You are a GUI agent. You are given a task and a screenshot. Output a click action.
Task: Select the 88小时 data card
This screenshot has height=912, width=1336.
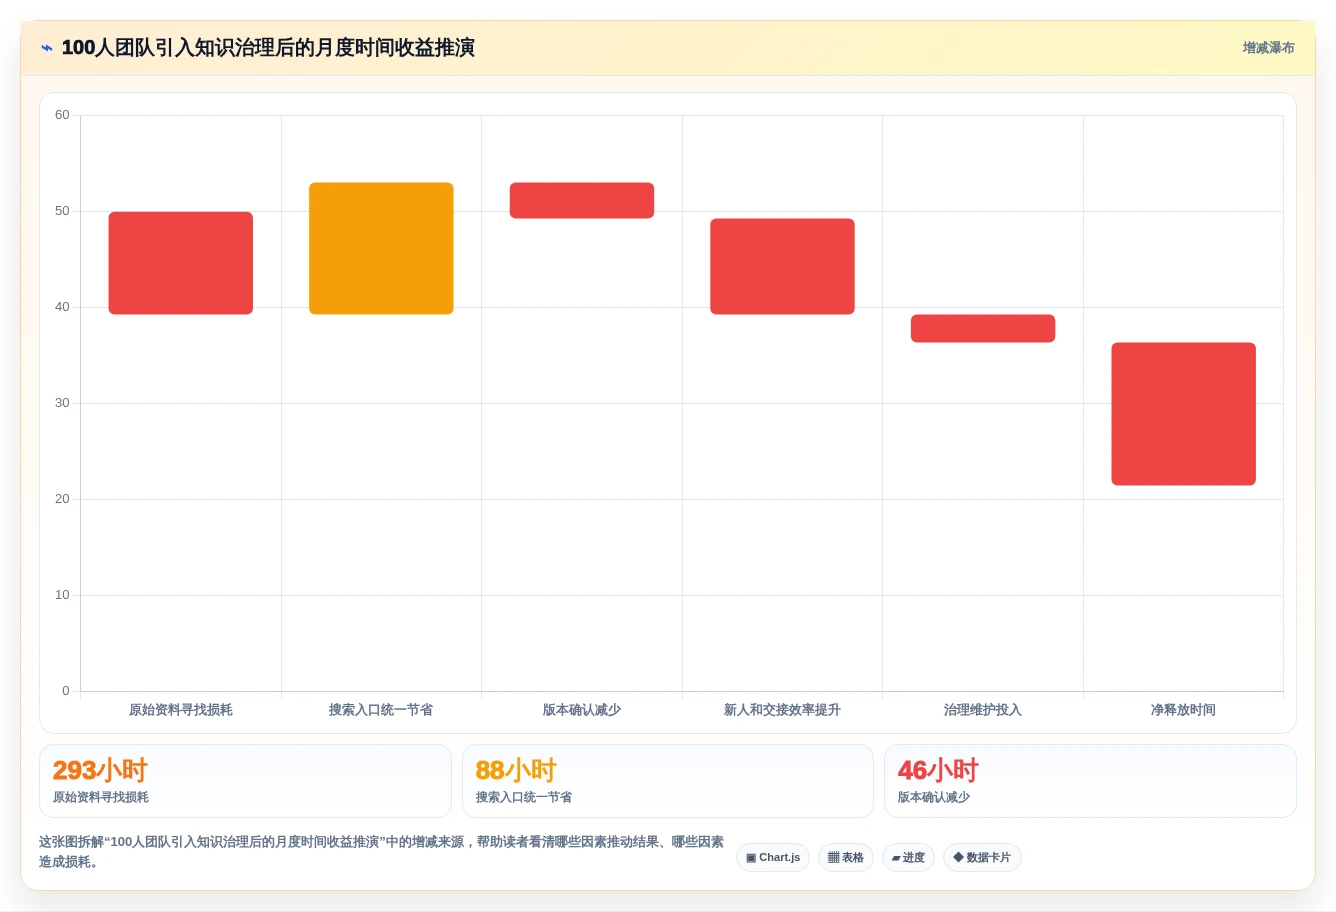[x=668, y=781]
